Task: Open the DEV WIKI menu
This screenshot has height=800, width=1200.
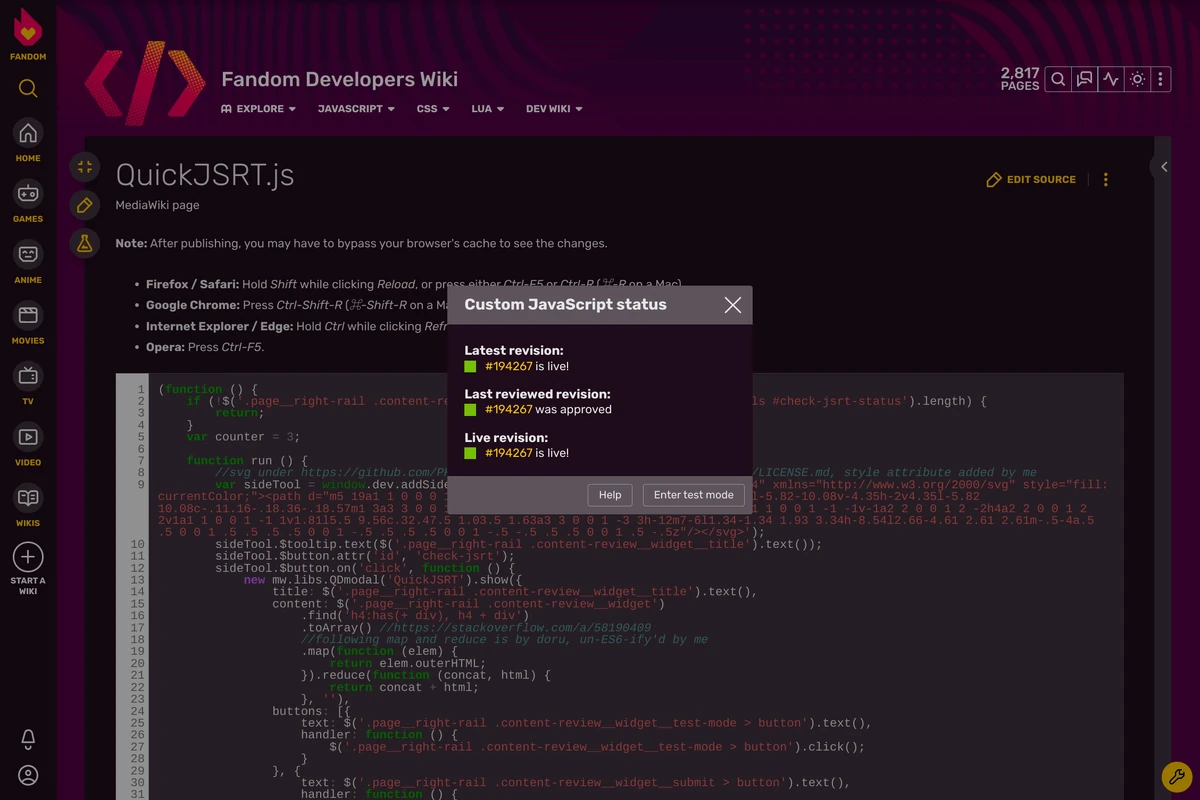Action: pyautogui.click(x=553, y=108)
